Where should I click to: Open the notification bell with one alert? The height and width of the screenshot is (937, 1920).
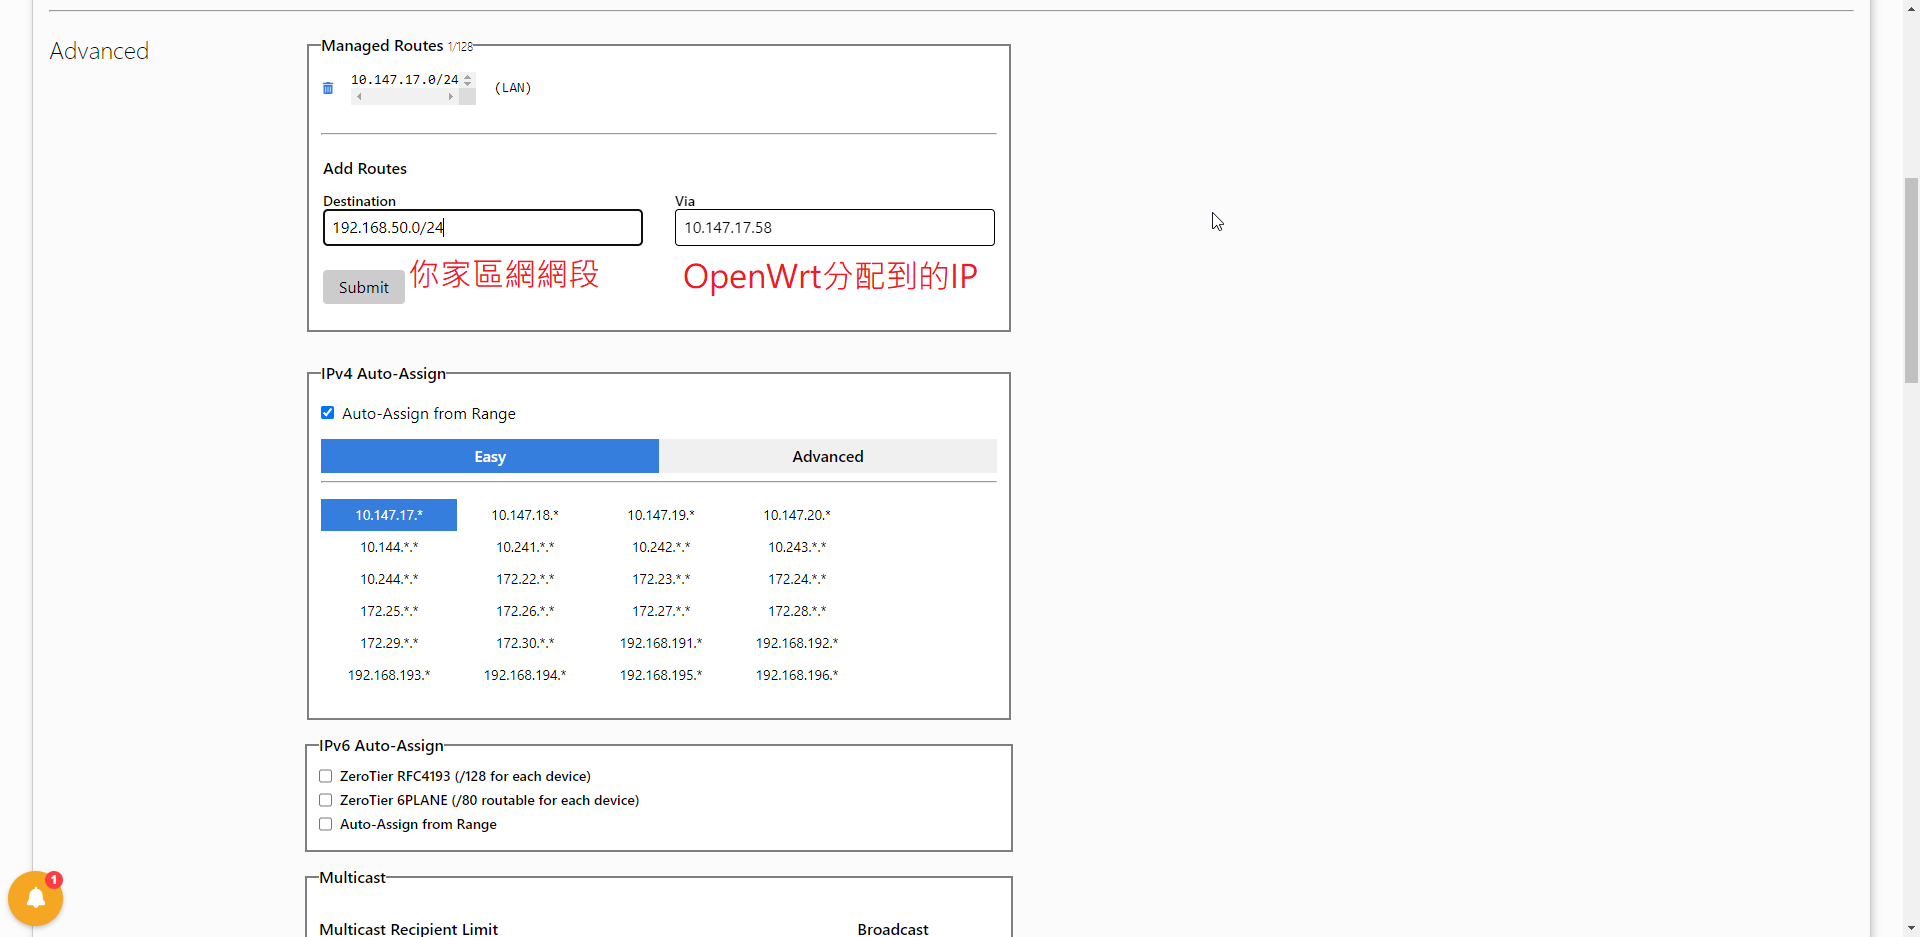pos(36,897)
